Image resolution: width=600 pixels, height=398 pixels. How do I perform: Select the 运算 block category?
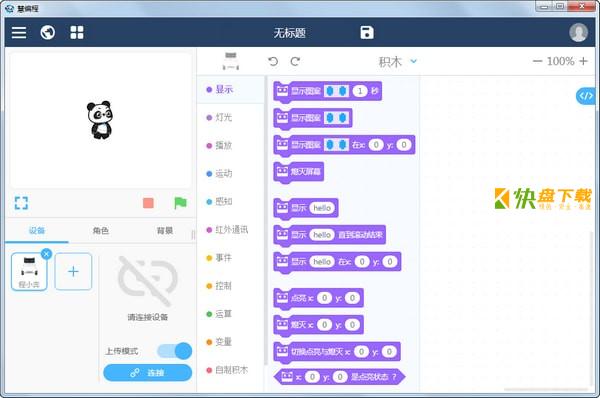pos(231,314)
